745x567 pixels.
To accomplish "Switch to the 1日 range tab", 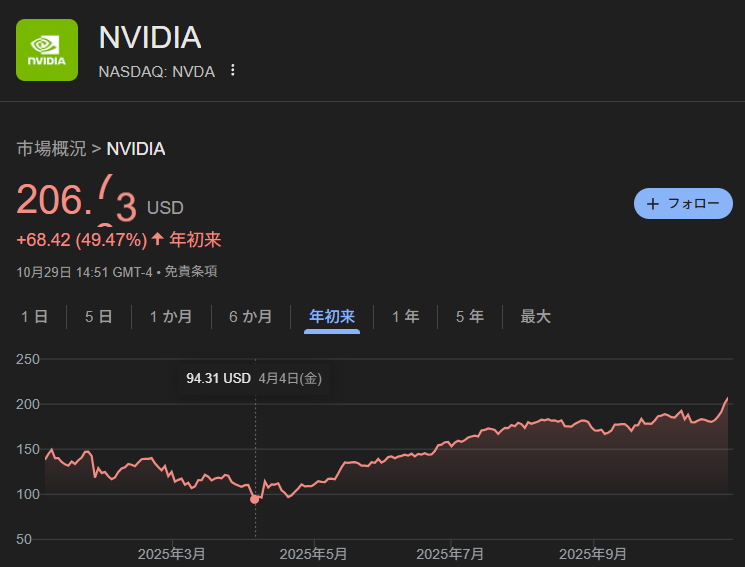I will [x=34, y=317].
